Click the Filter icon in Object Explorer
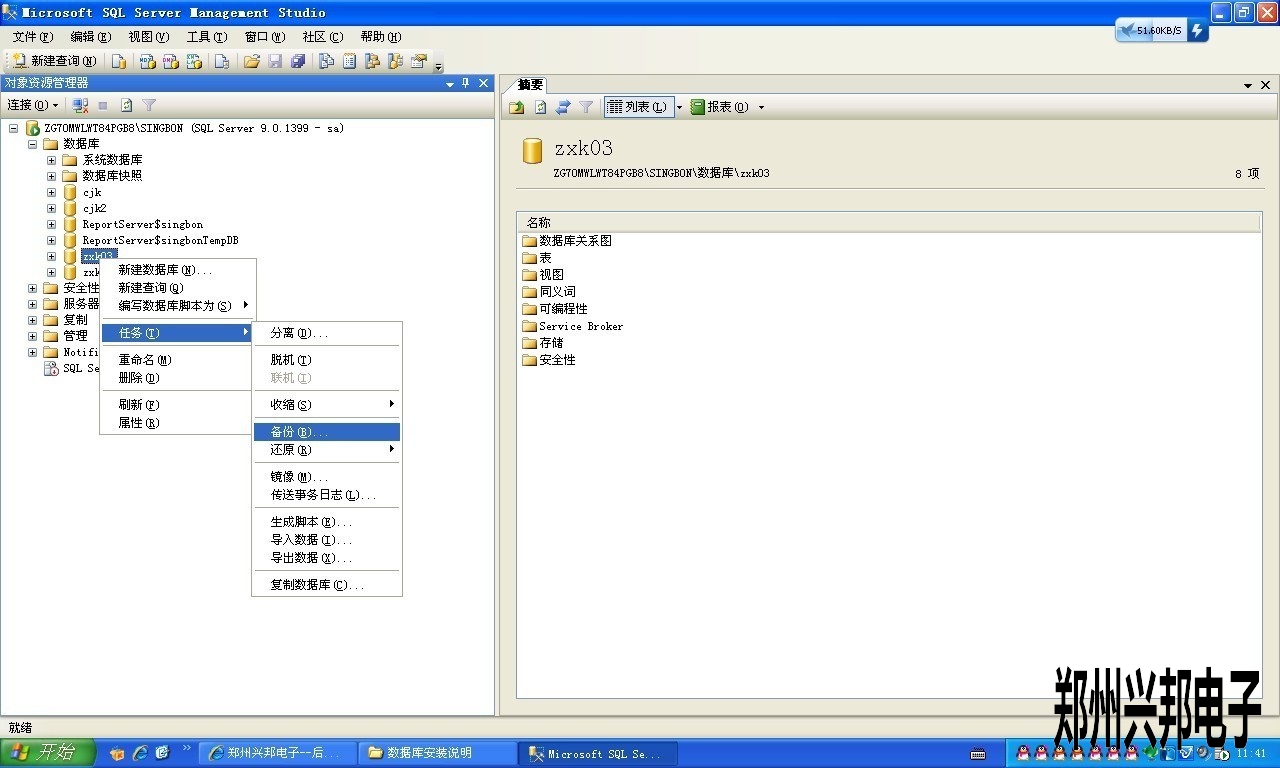The height and width of the screenshot is (768, 1280). [149, 105]
